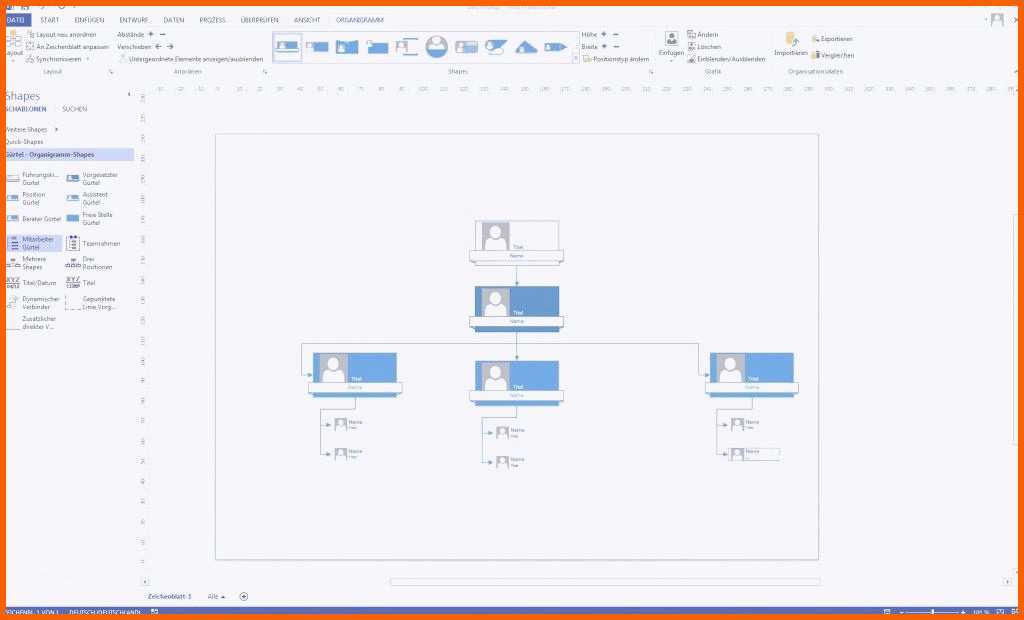Select Quick-Shapes stencil
This screenshot has width=1024, height=620.
pos(25,142)
